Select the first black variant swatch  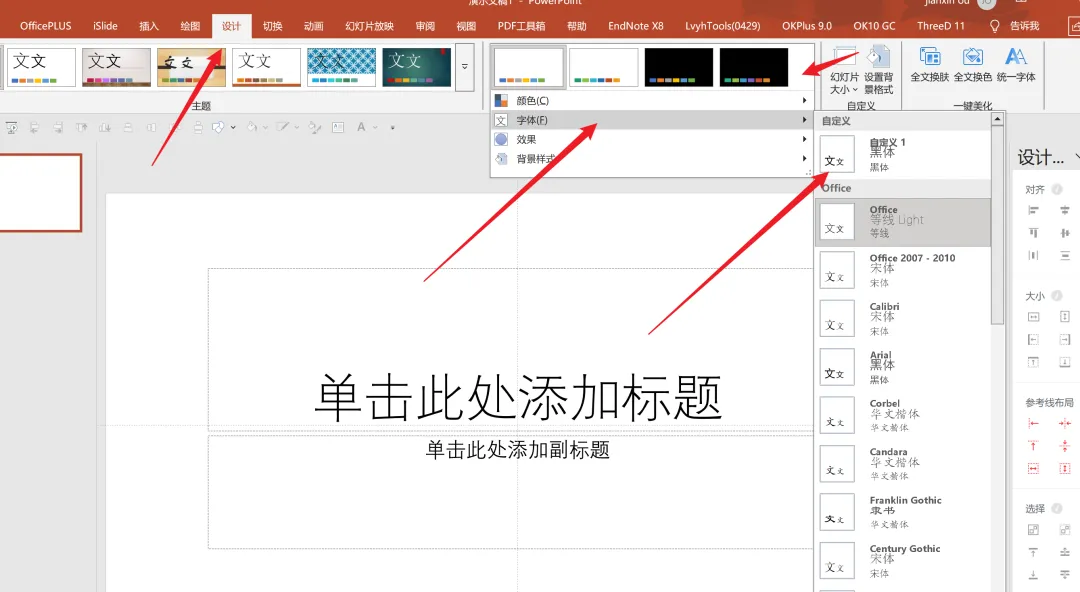coord(678,67)
